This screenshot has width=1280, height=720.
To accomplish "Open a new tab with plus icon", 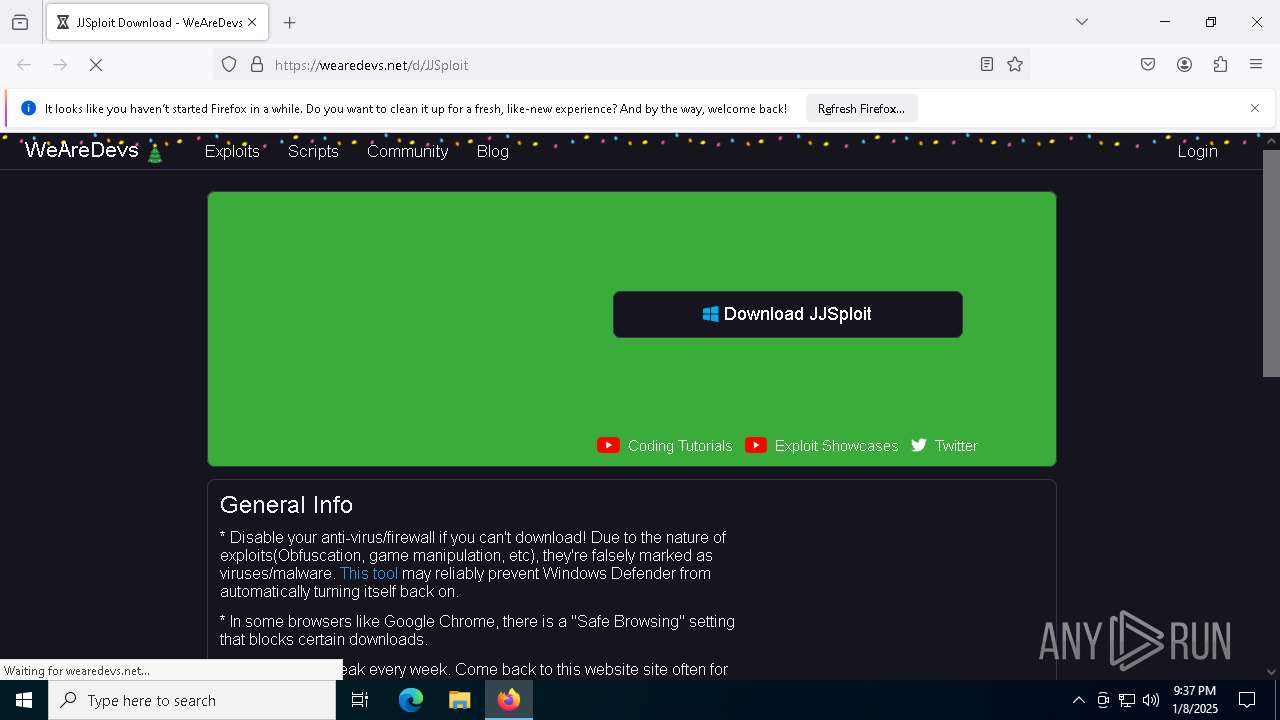I will coord(290,22).
